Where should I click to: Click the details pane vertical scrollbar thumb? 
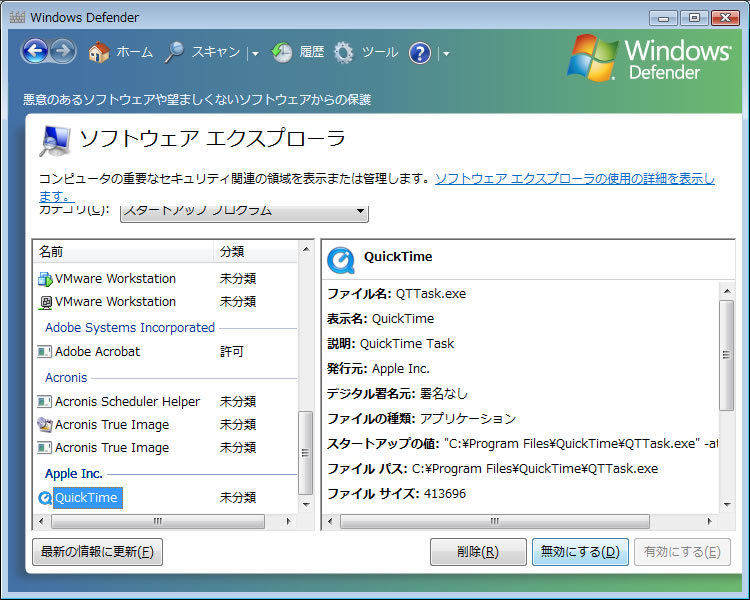[727, 355]
